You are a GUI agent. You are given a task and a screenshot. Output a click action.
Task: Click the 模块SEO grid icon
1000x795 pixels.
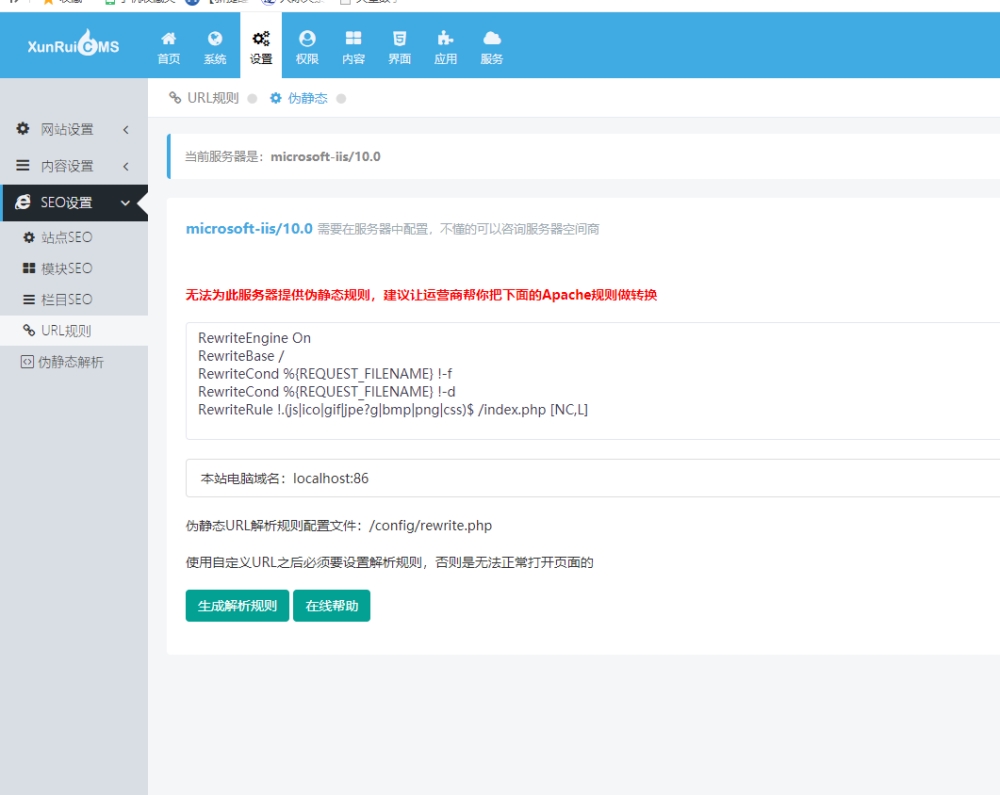[29, 268]
